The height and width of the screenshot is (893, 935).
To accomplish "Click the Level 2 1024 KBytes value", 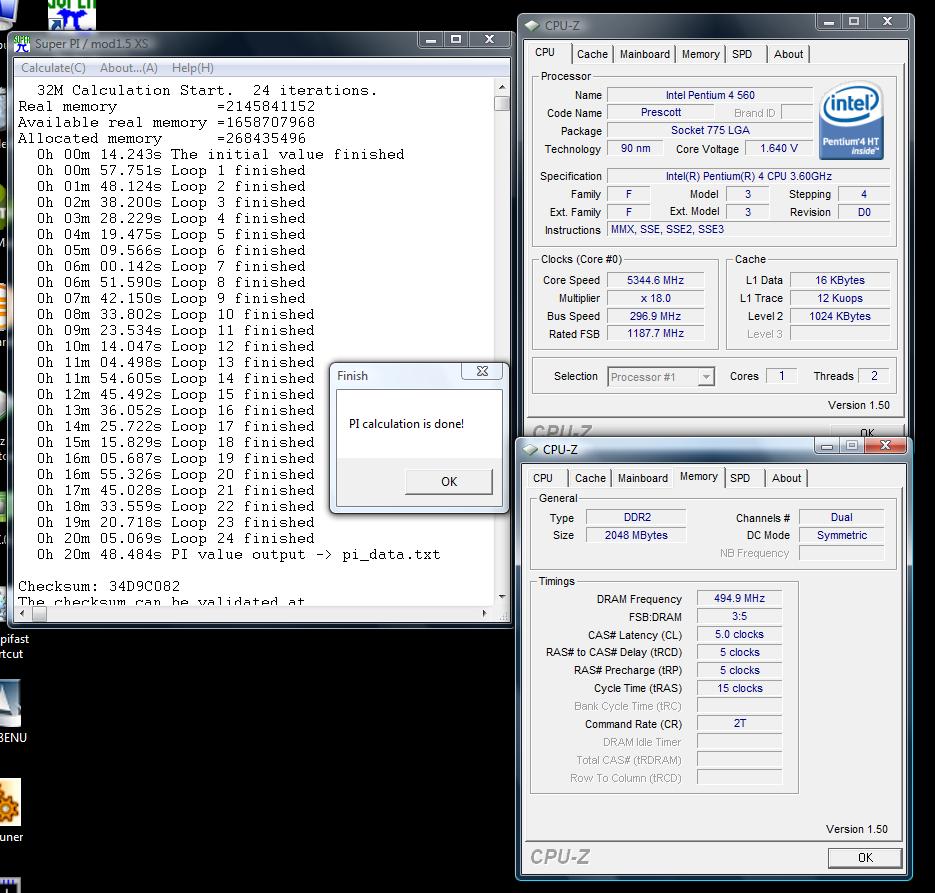I will [840, 316].
